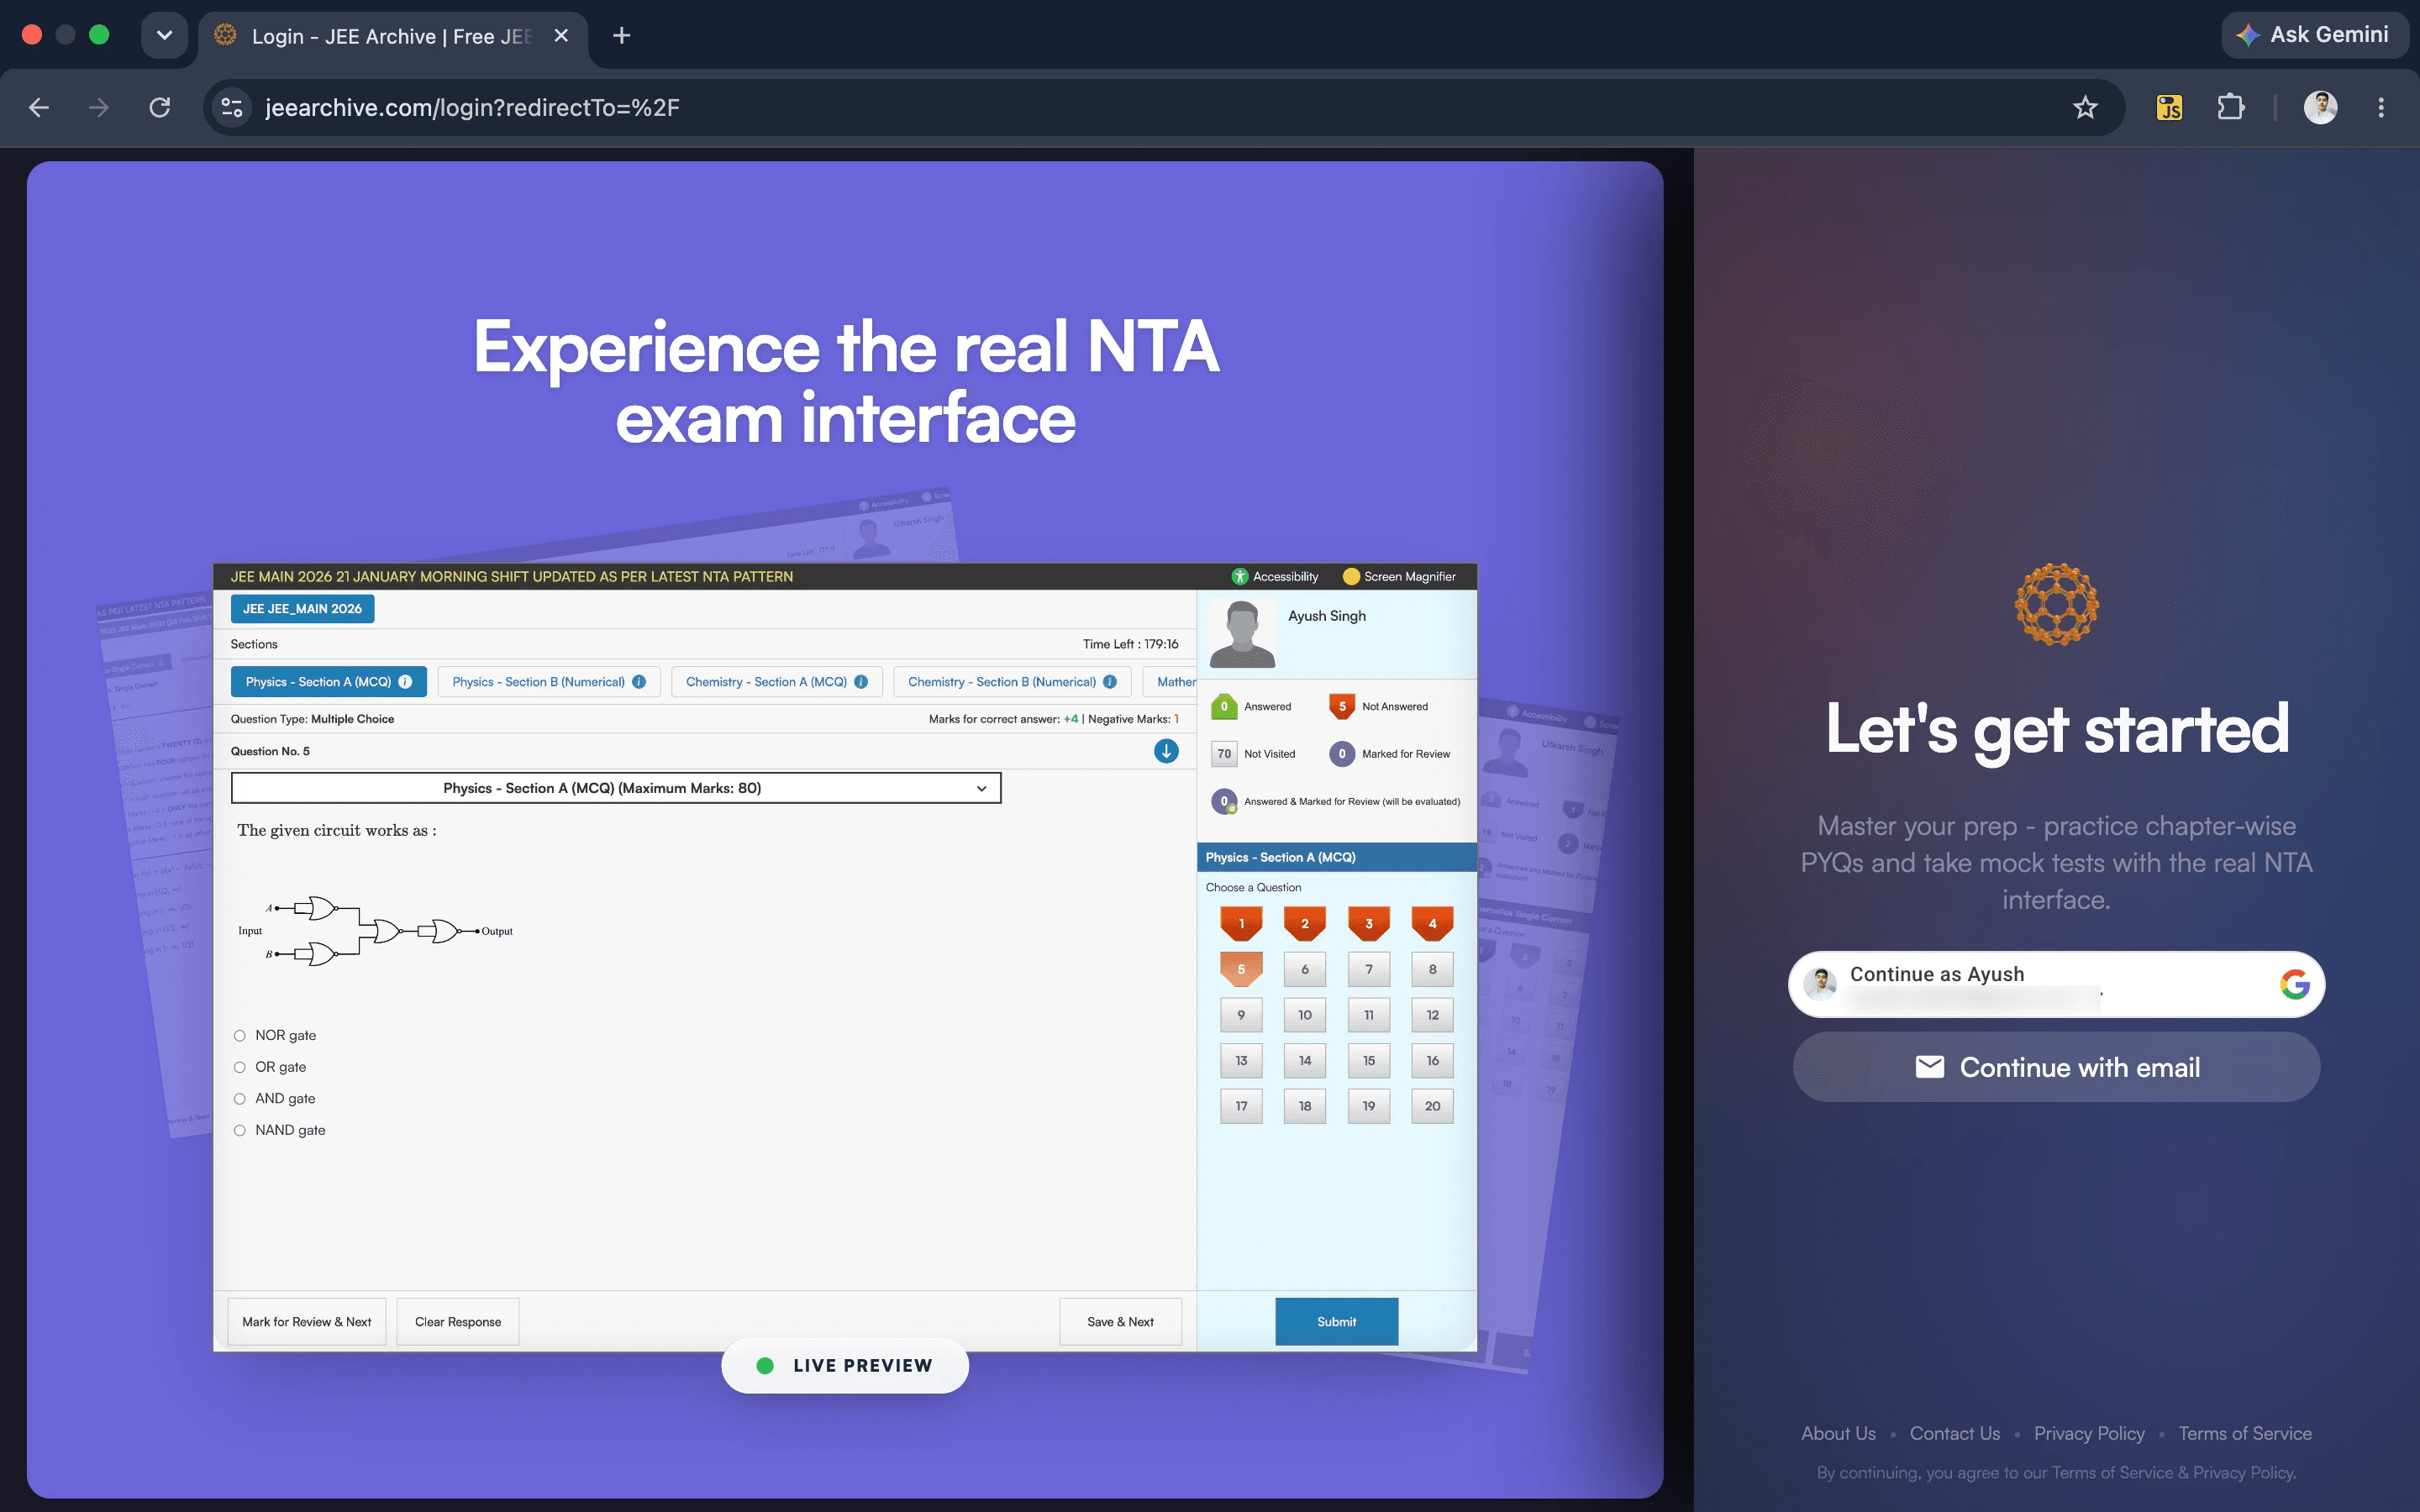Screen dimensions: 2420x1512
Task: Expand the Physics Section A maximum marks dropdown
Action: click(x=616, y=788)
